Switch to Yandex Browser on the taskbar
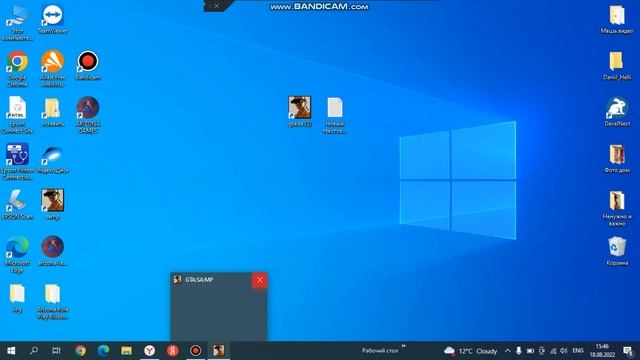The width and height of the screenshot is (640, 360). tap(149, 351)
